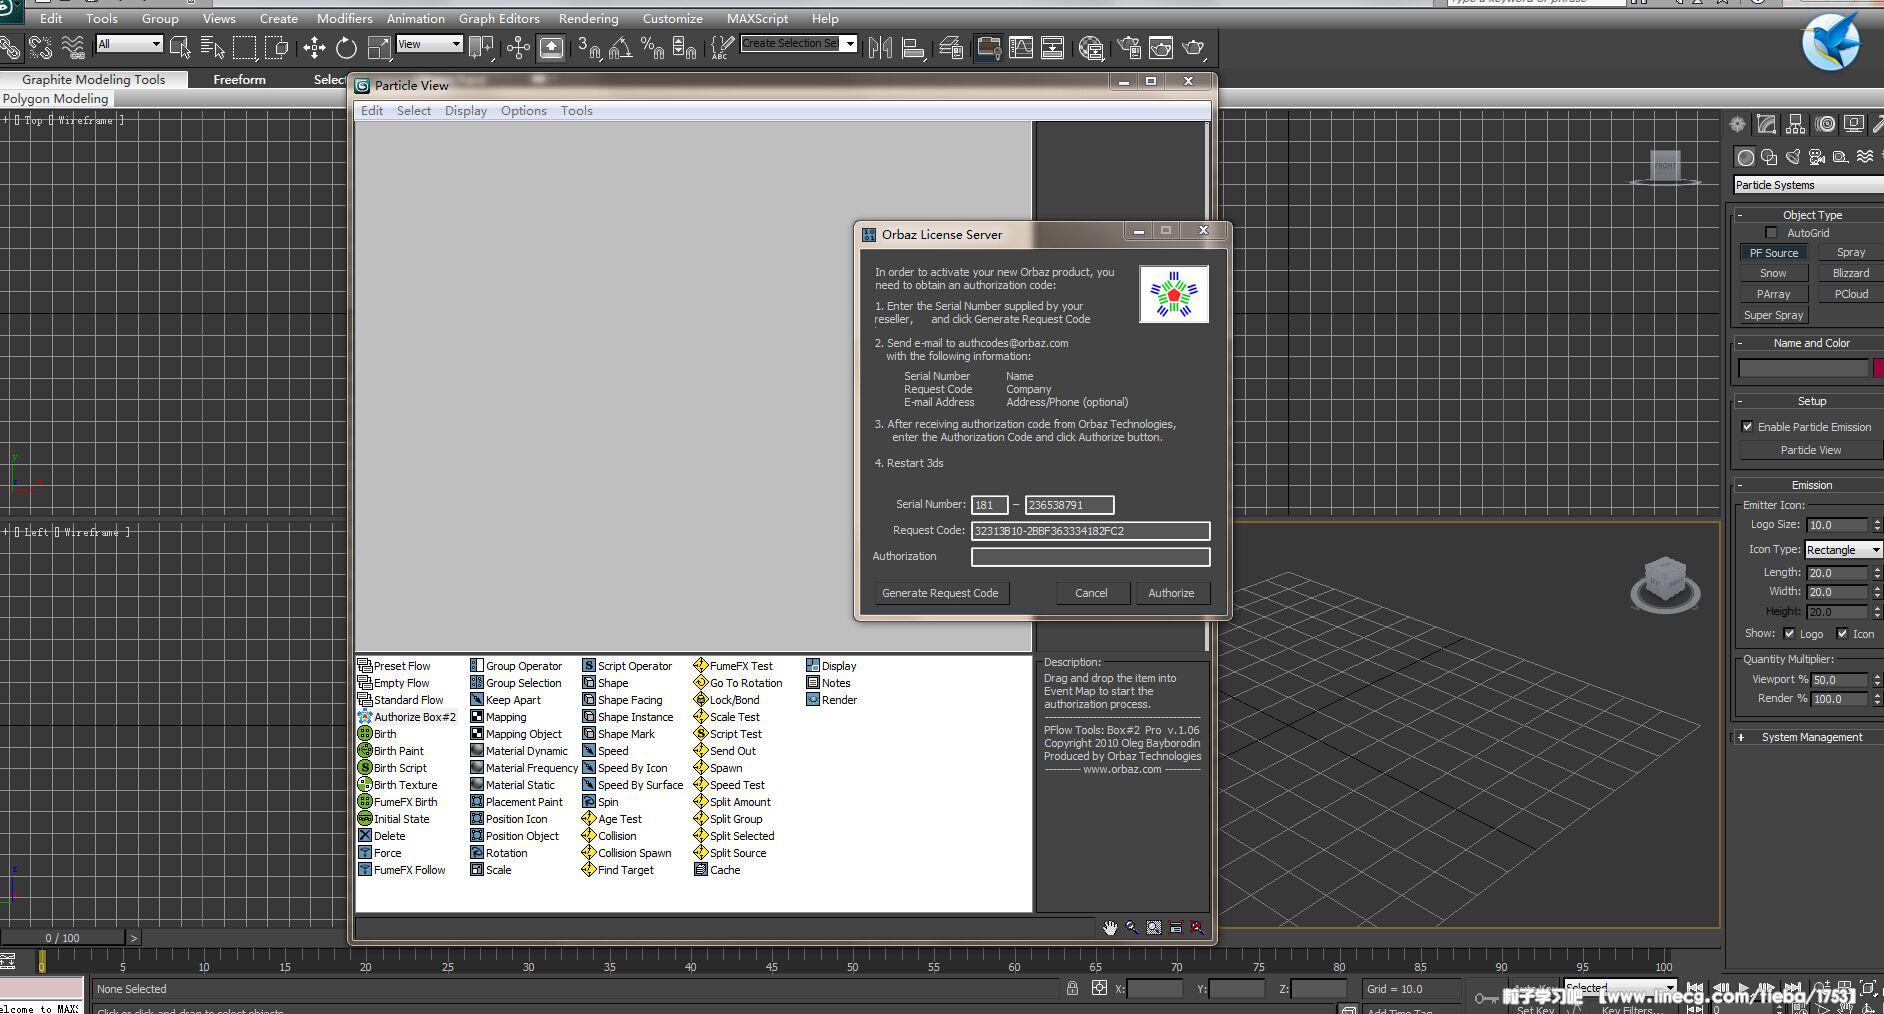
Task: Click the Align tool icon
Action: click(x=913, y=47)
